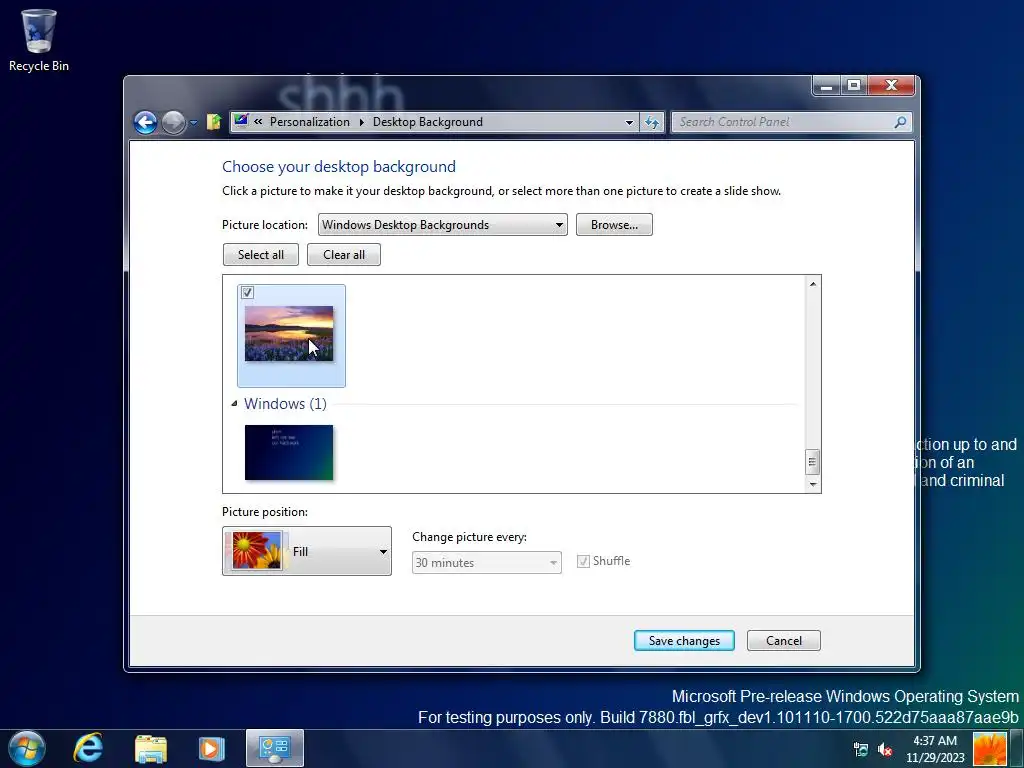Open recent pages dropdown next to Forward arrow
This screenshot has height=768, width=1024.
pyautogui.click(x=193, y=122)
